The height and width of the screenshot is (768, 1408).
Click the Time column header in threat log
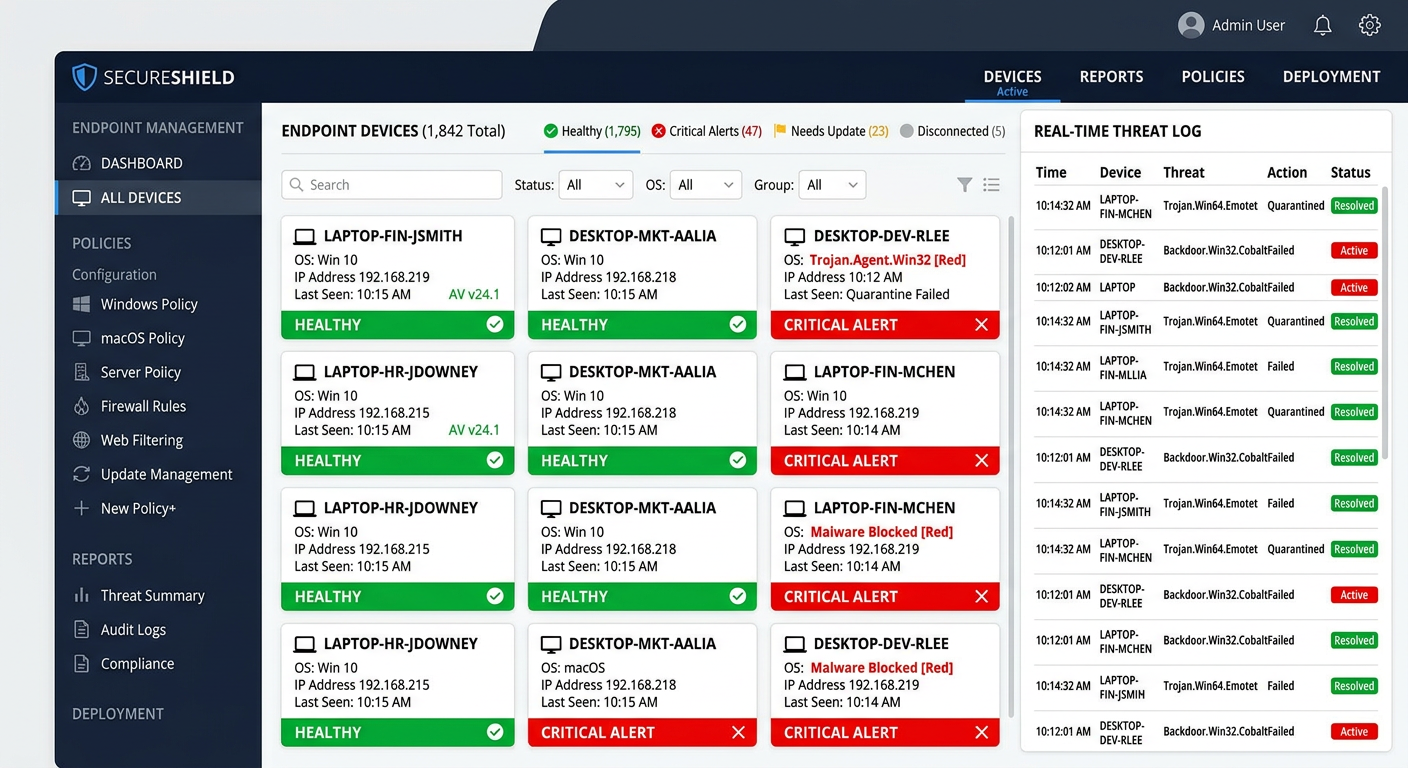[x=1051, y=172]
